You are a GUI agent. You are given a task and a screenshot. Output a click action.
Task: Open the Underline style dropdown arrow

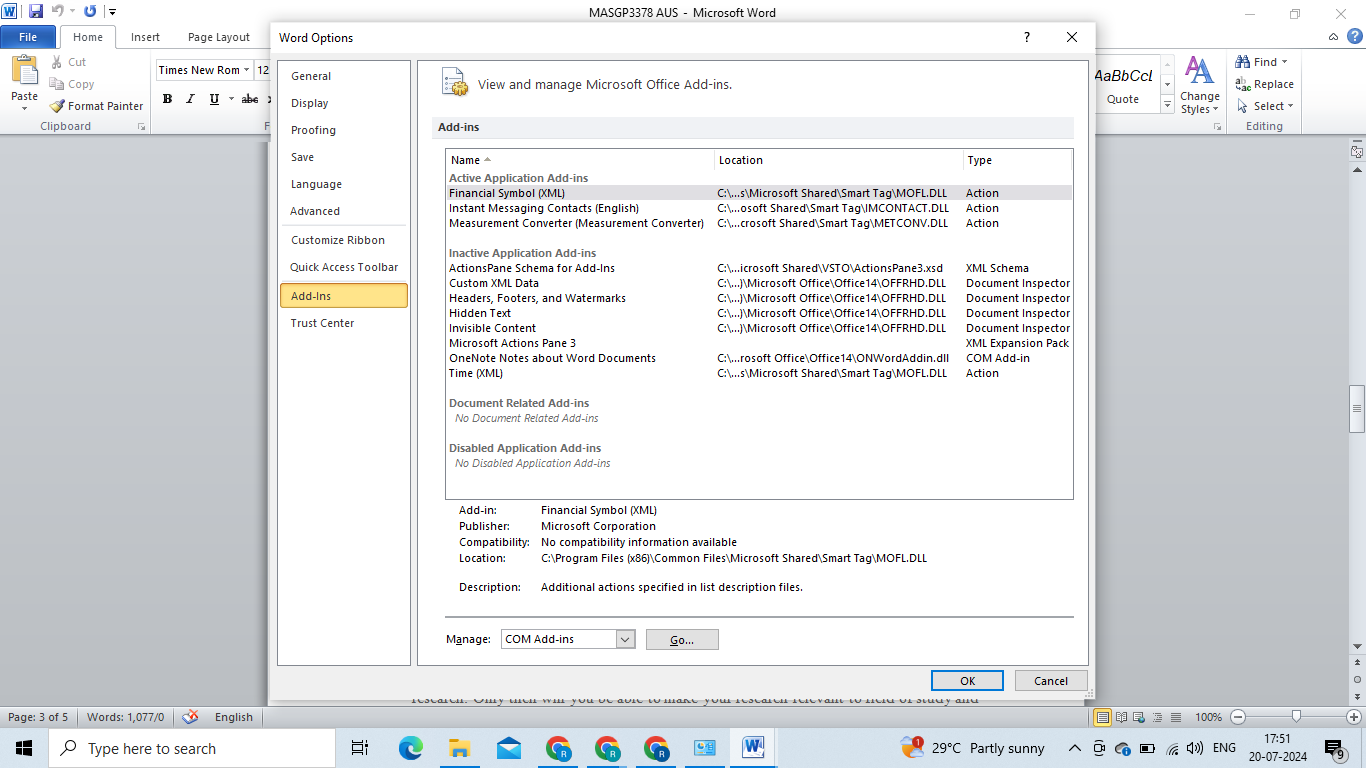(231, 99)
